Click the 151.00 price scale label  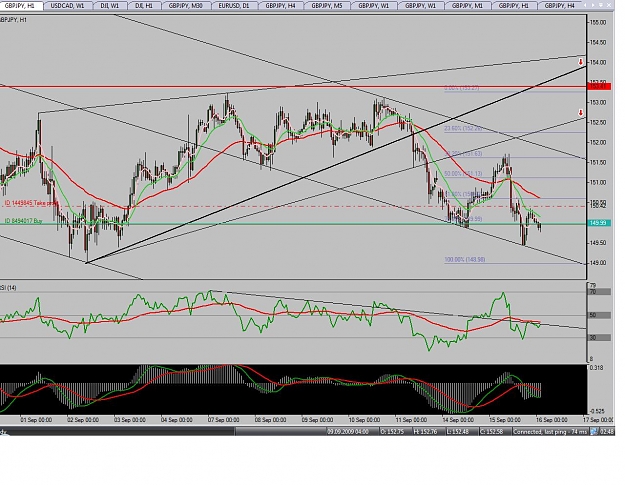[x=598, y=183]
